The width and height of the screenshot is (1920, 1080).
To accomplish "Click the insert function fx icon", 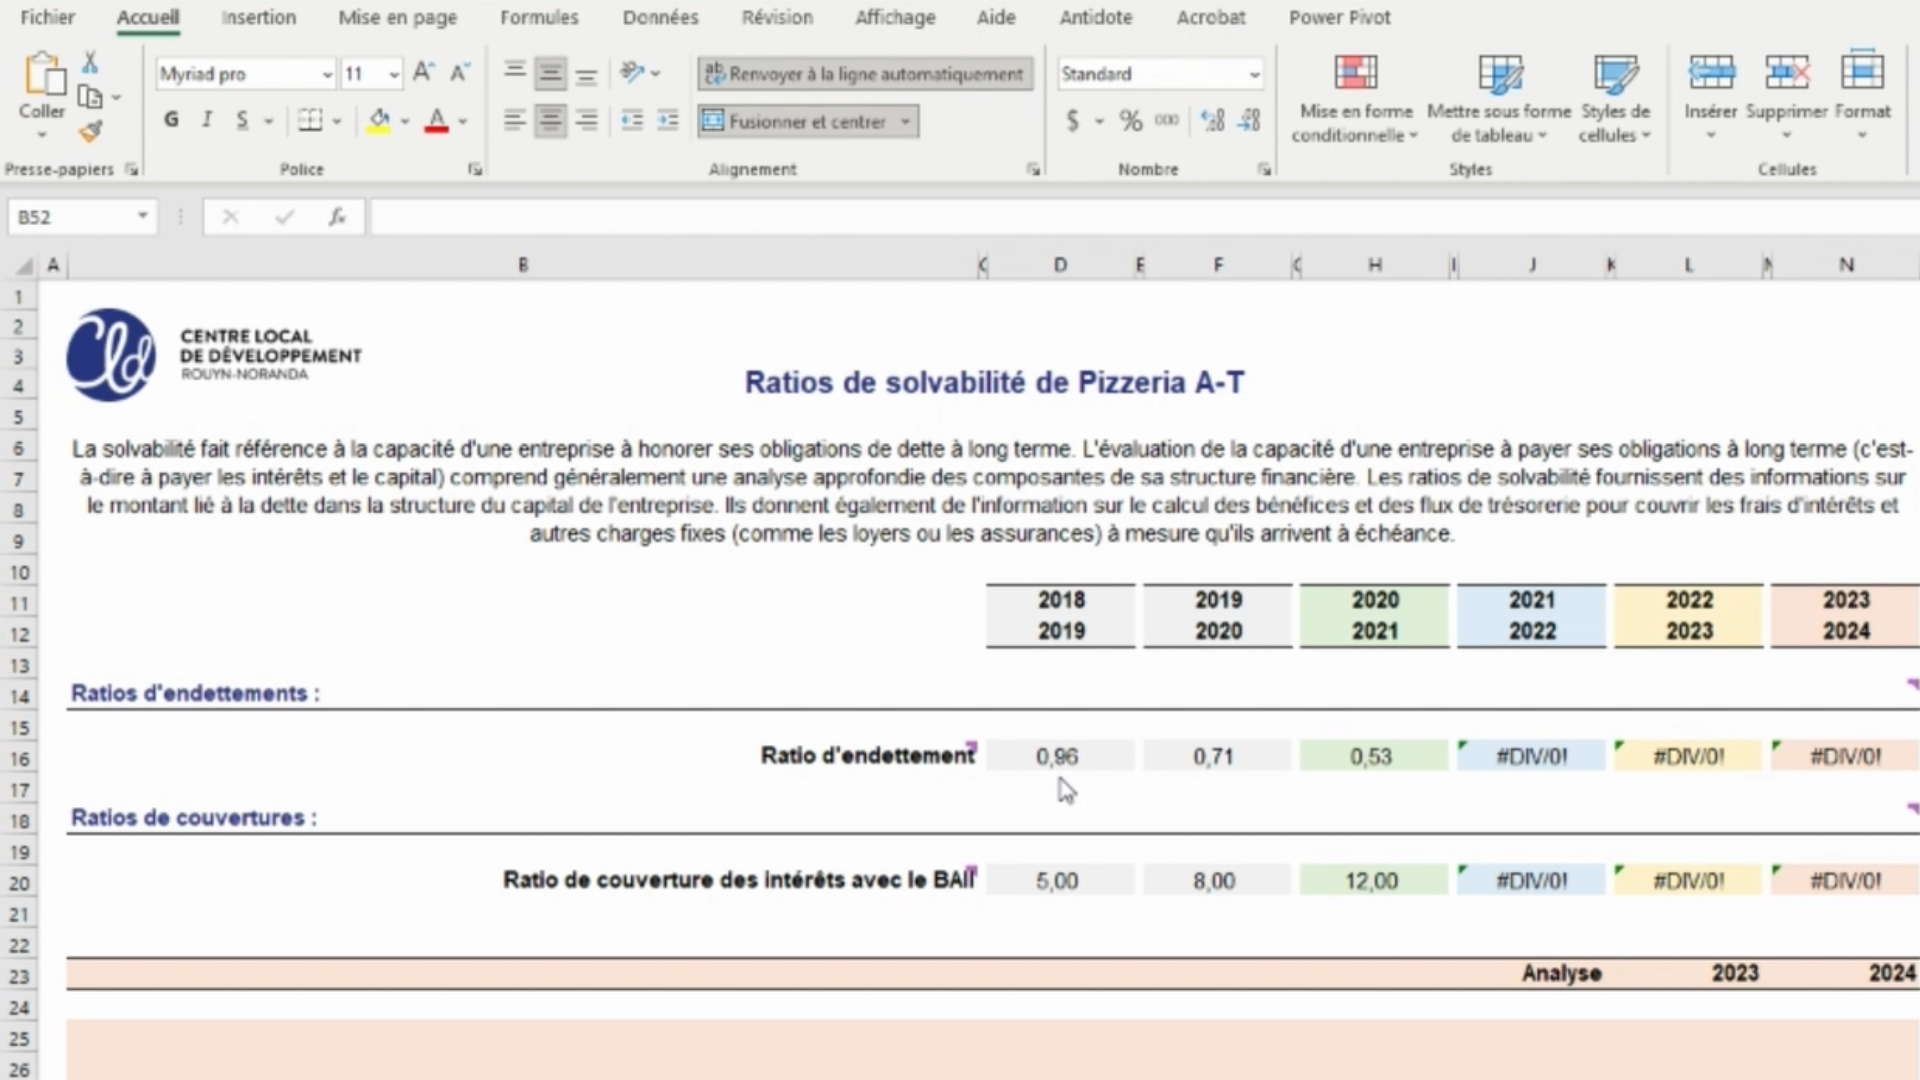I will point(337,217).
